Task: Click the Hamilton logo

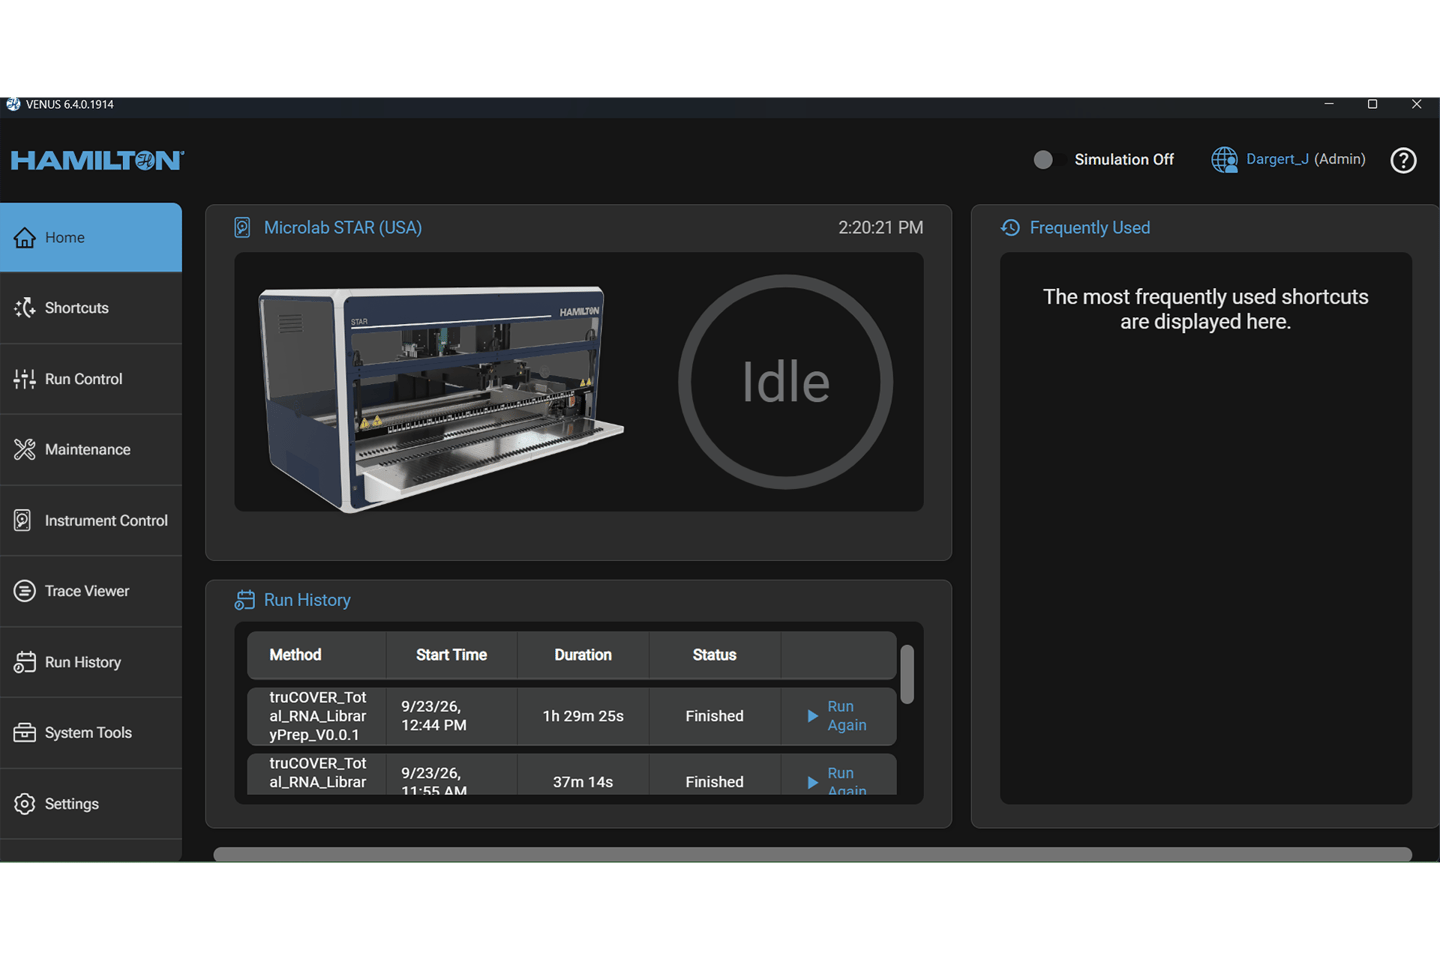Action: (x=97, y=160)
